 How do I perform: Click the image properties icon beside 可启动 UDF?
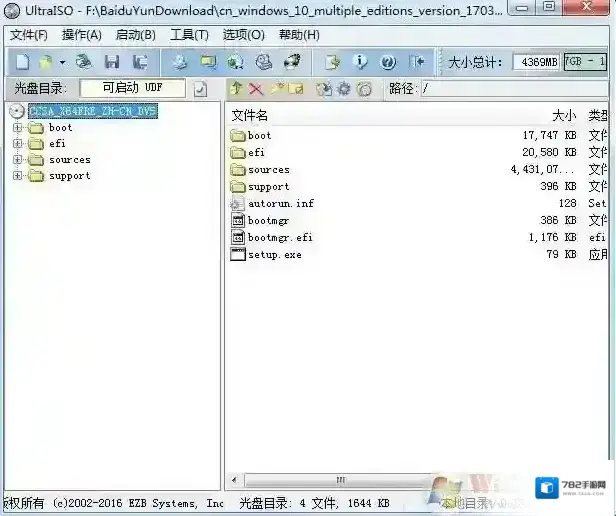200,89
